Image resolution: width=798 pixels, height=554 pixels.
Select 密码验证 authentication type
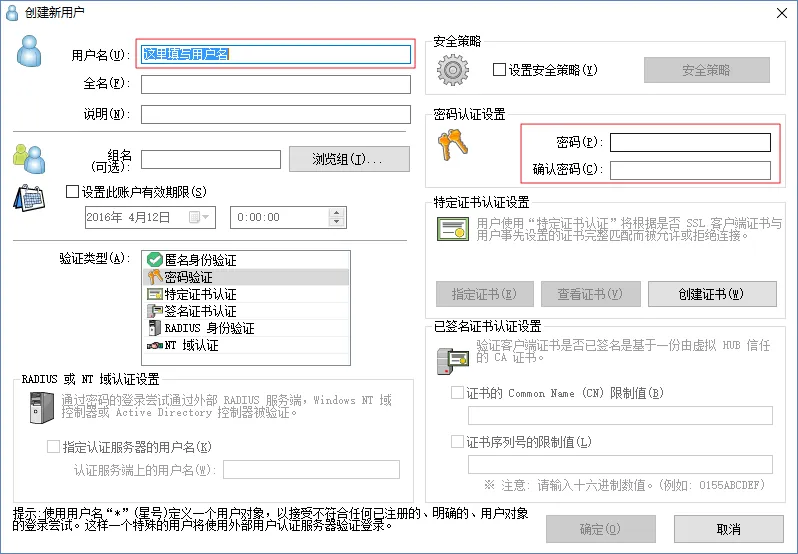pos(246,277)
